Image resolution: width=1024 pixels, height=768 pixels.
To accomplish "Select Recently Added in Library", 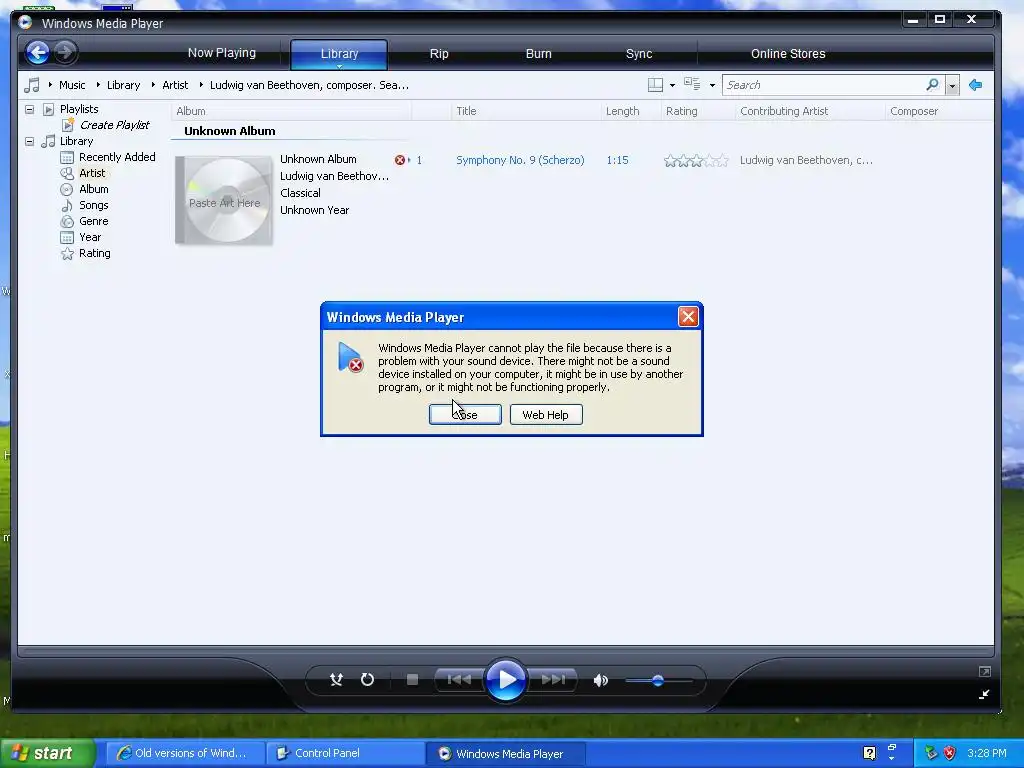I will [x=117, y=157].
